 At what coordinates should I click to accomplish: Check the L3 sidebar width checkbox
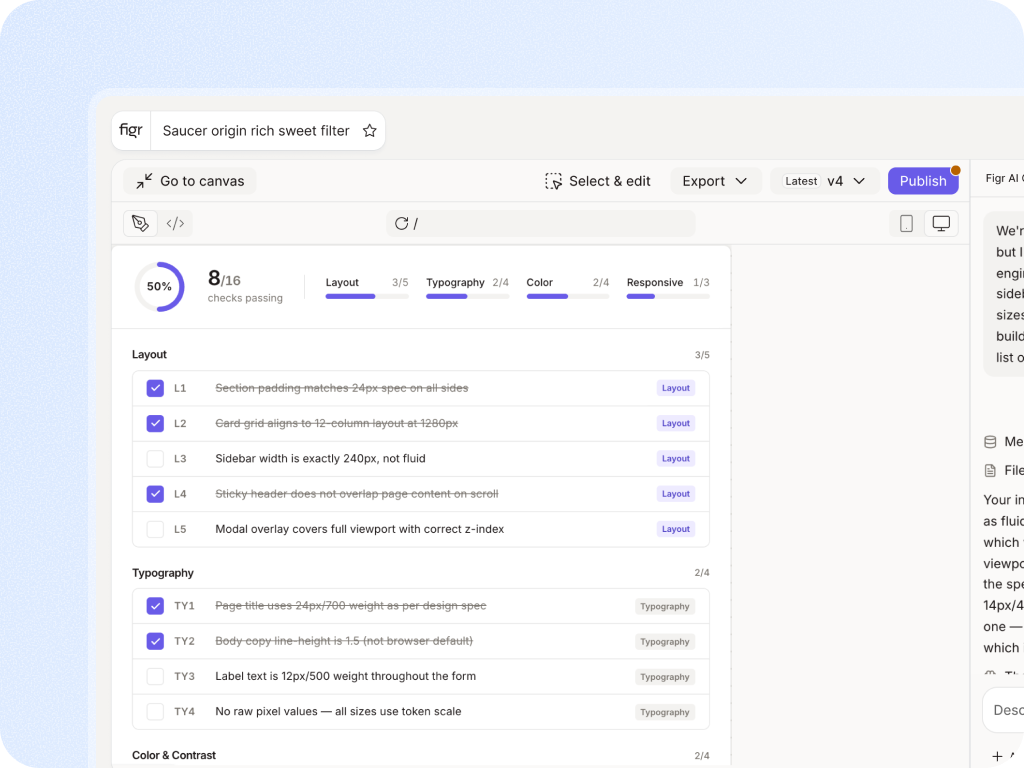155,458
